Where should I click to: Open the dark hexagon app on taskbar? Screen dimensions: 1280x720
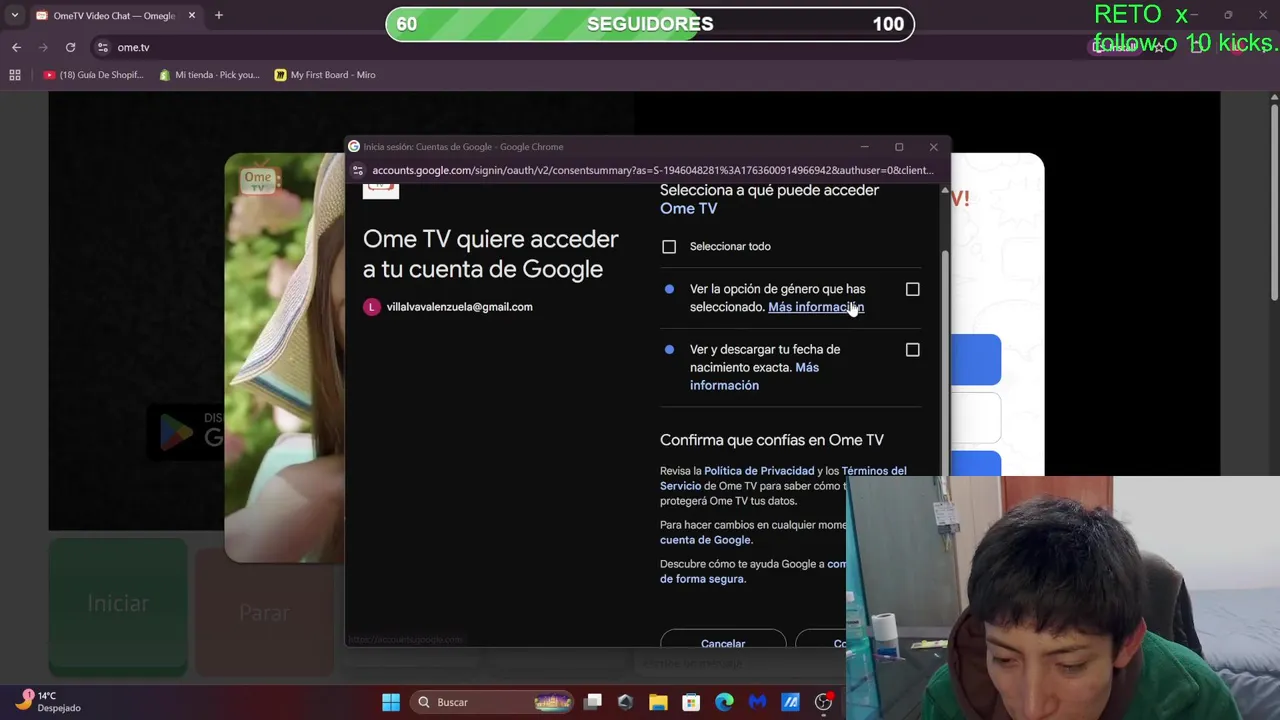[625, 702]
